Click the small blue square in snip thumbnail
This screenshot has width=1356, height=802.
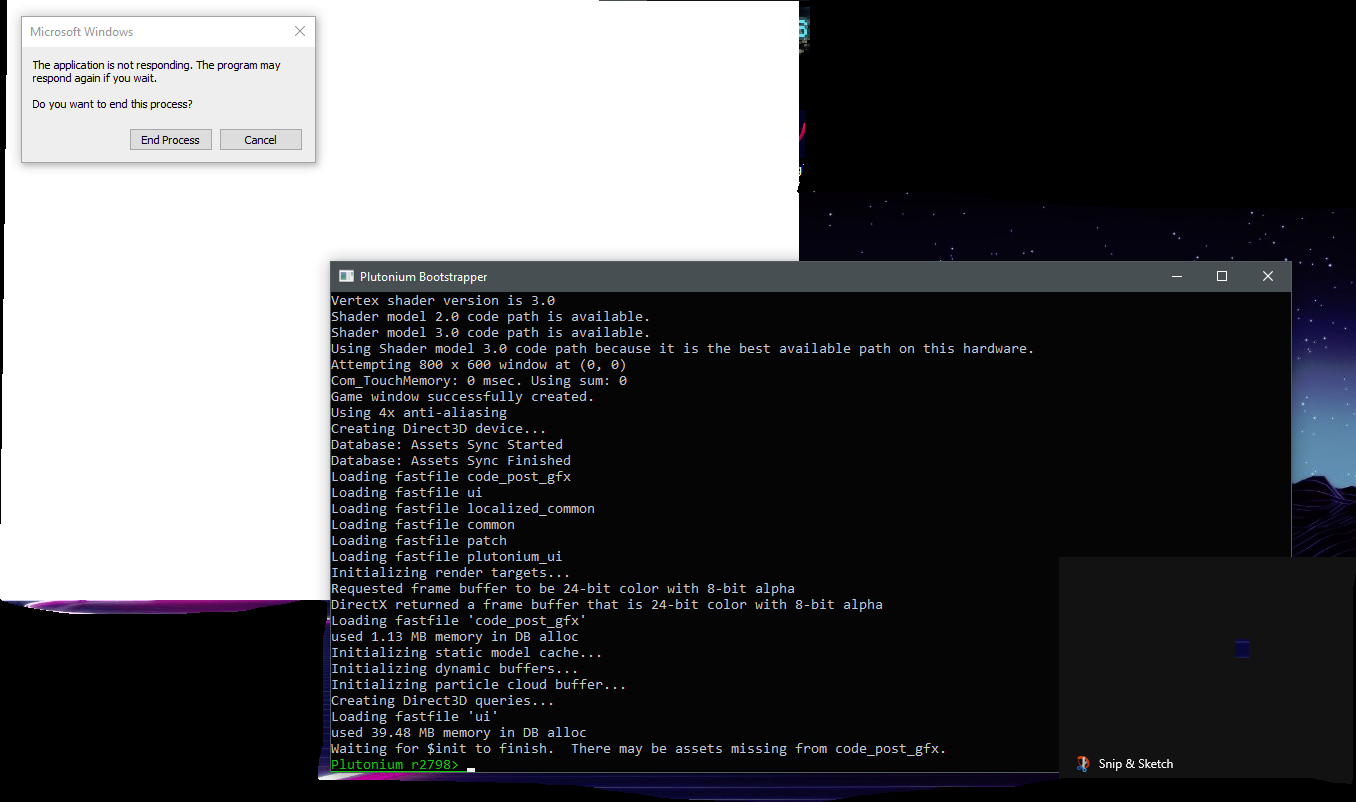tap(1242, 649)
